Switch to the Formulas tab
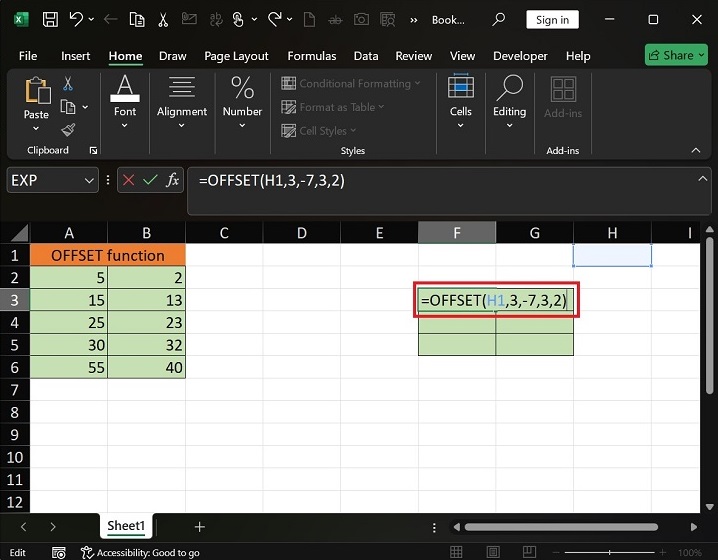Image resolution: width=718 pixels, height=560 pixels. [312, 56]
